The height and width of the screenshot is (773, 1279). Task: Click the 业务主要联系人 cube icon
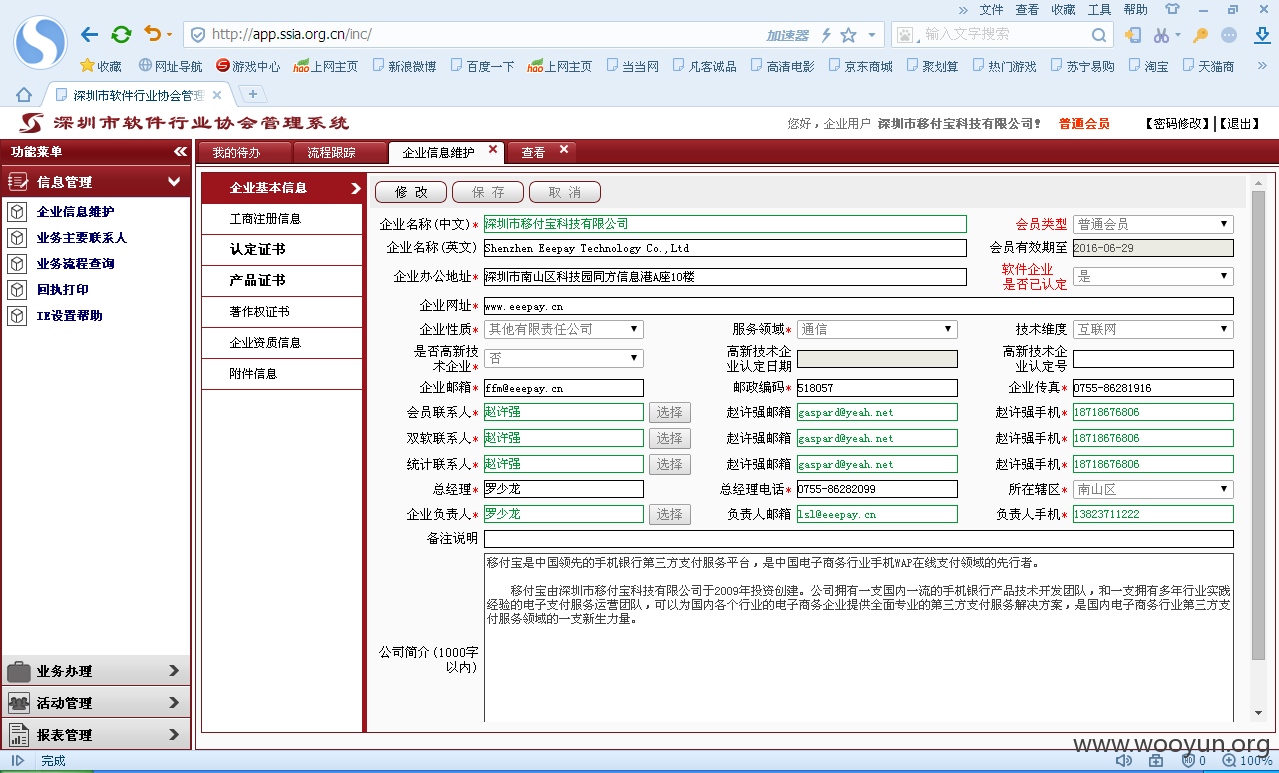pos(16,238)
